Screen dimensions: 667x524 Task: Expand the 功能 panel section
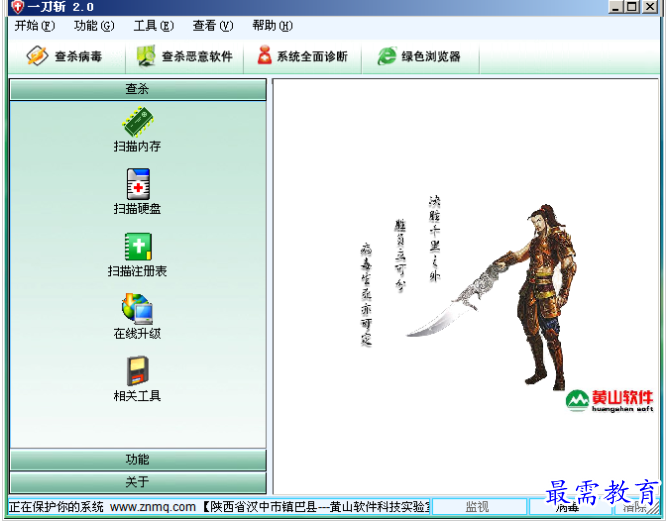pos(138,460)
